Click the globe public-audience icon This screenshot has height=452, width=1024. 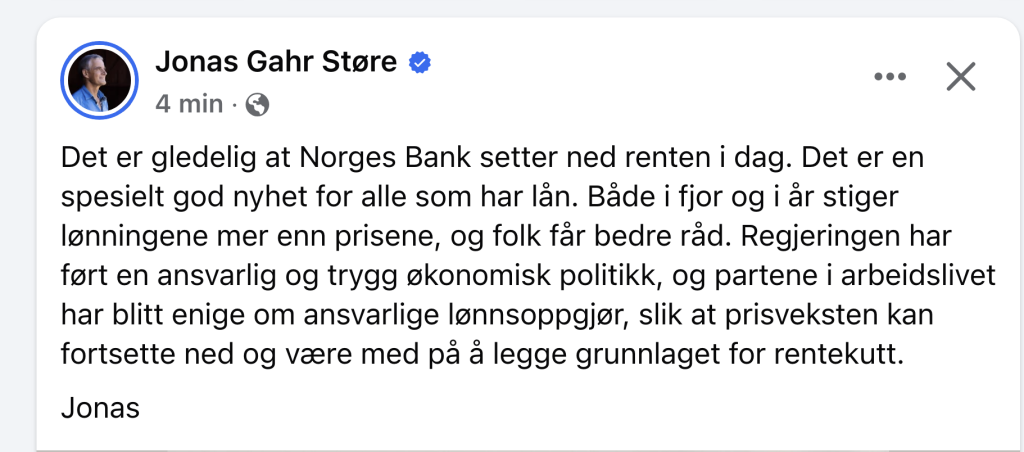[257, 103]
